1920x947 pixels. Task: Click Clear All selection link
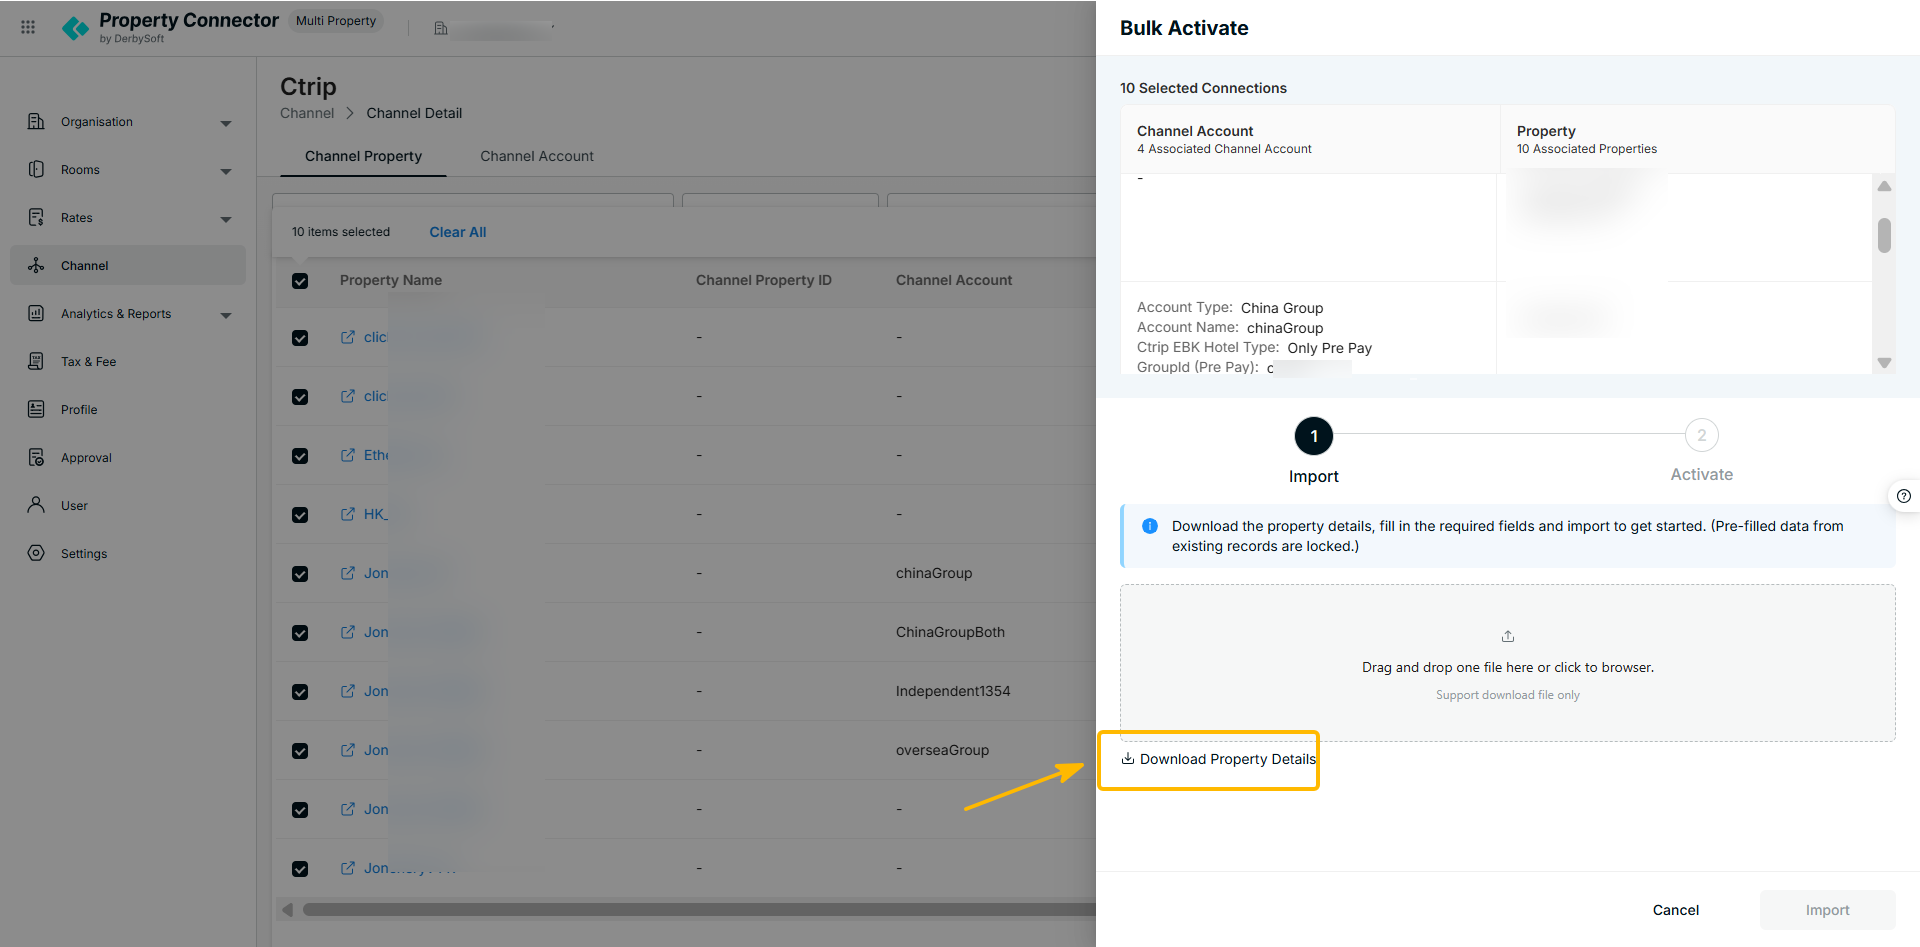coord(458,232)
